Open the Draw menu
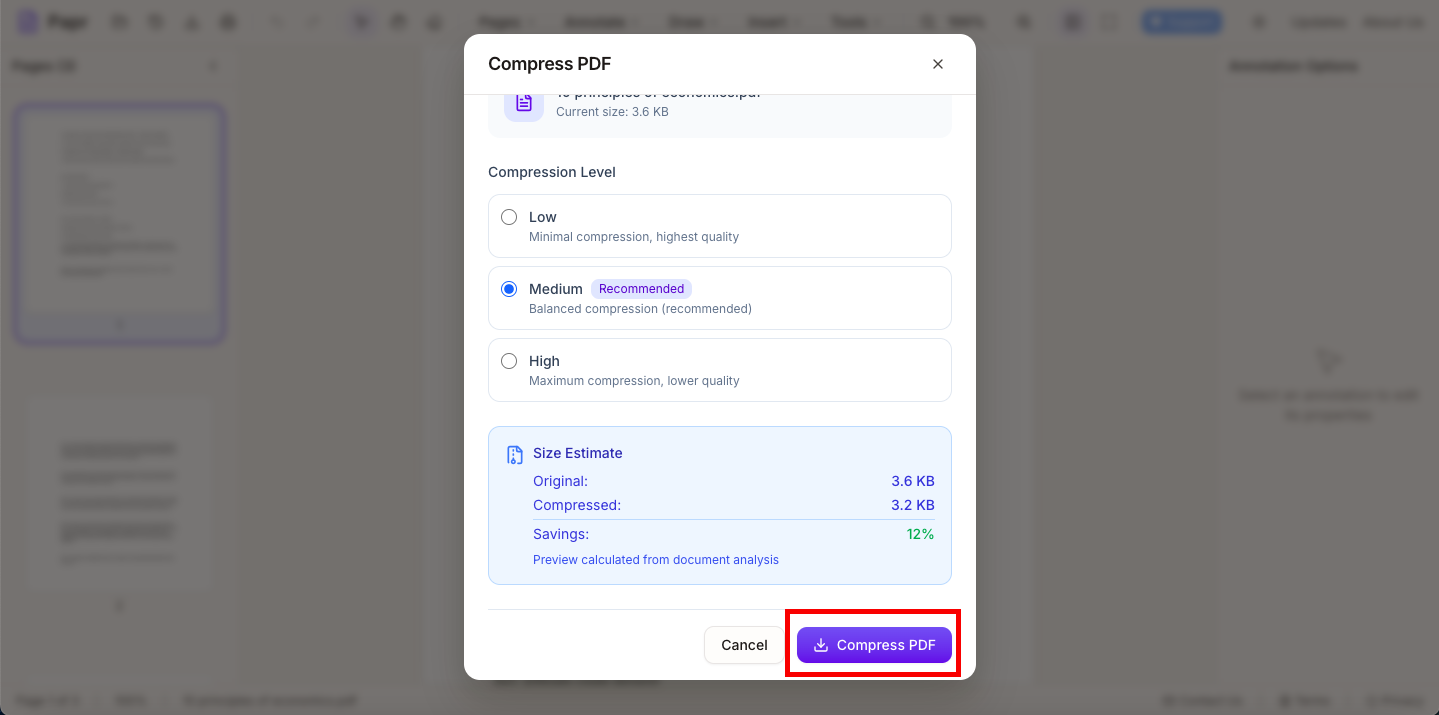1439x715 pixels. pos(690,21)
